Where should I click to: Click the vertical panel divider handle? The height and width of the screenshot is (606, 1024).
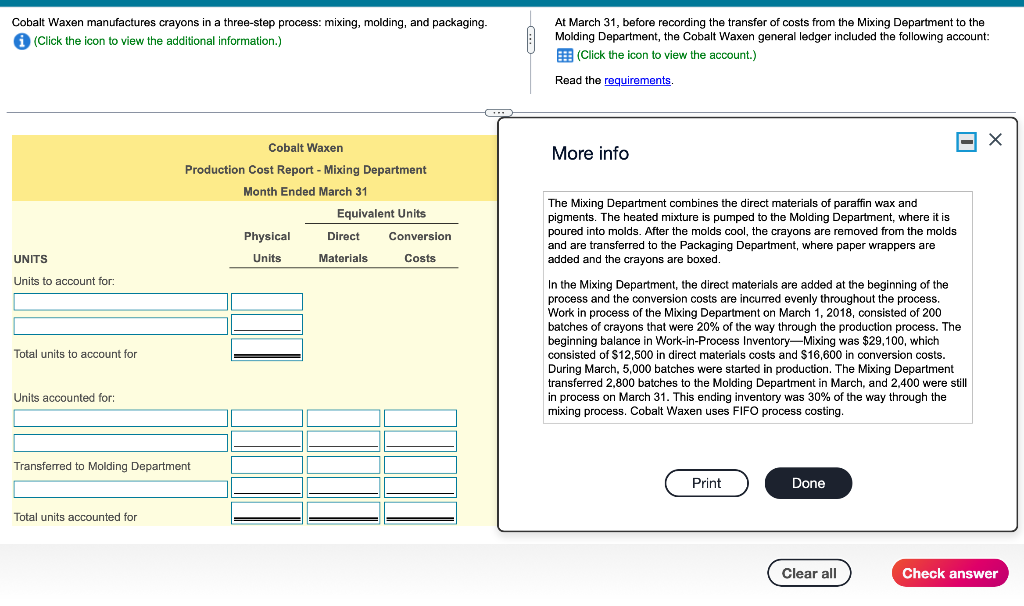click(x=530, y=39)
